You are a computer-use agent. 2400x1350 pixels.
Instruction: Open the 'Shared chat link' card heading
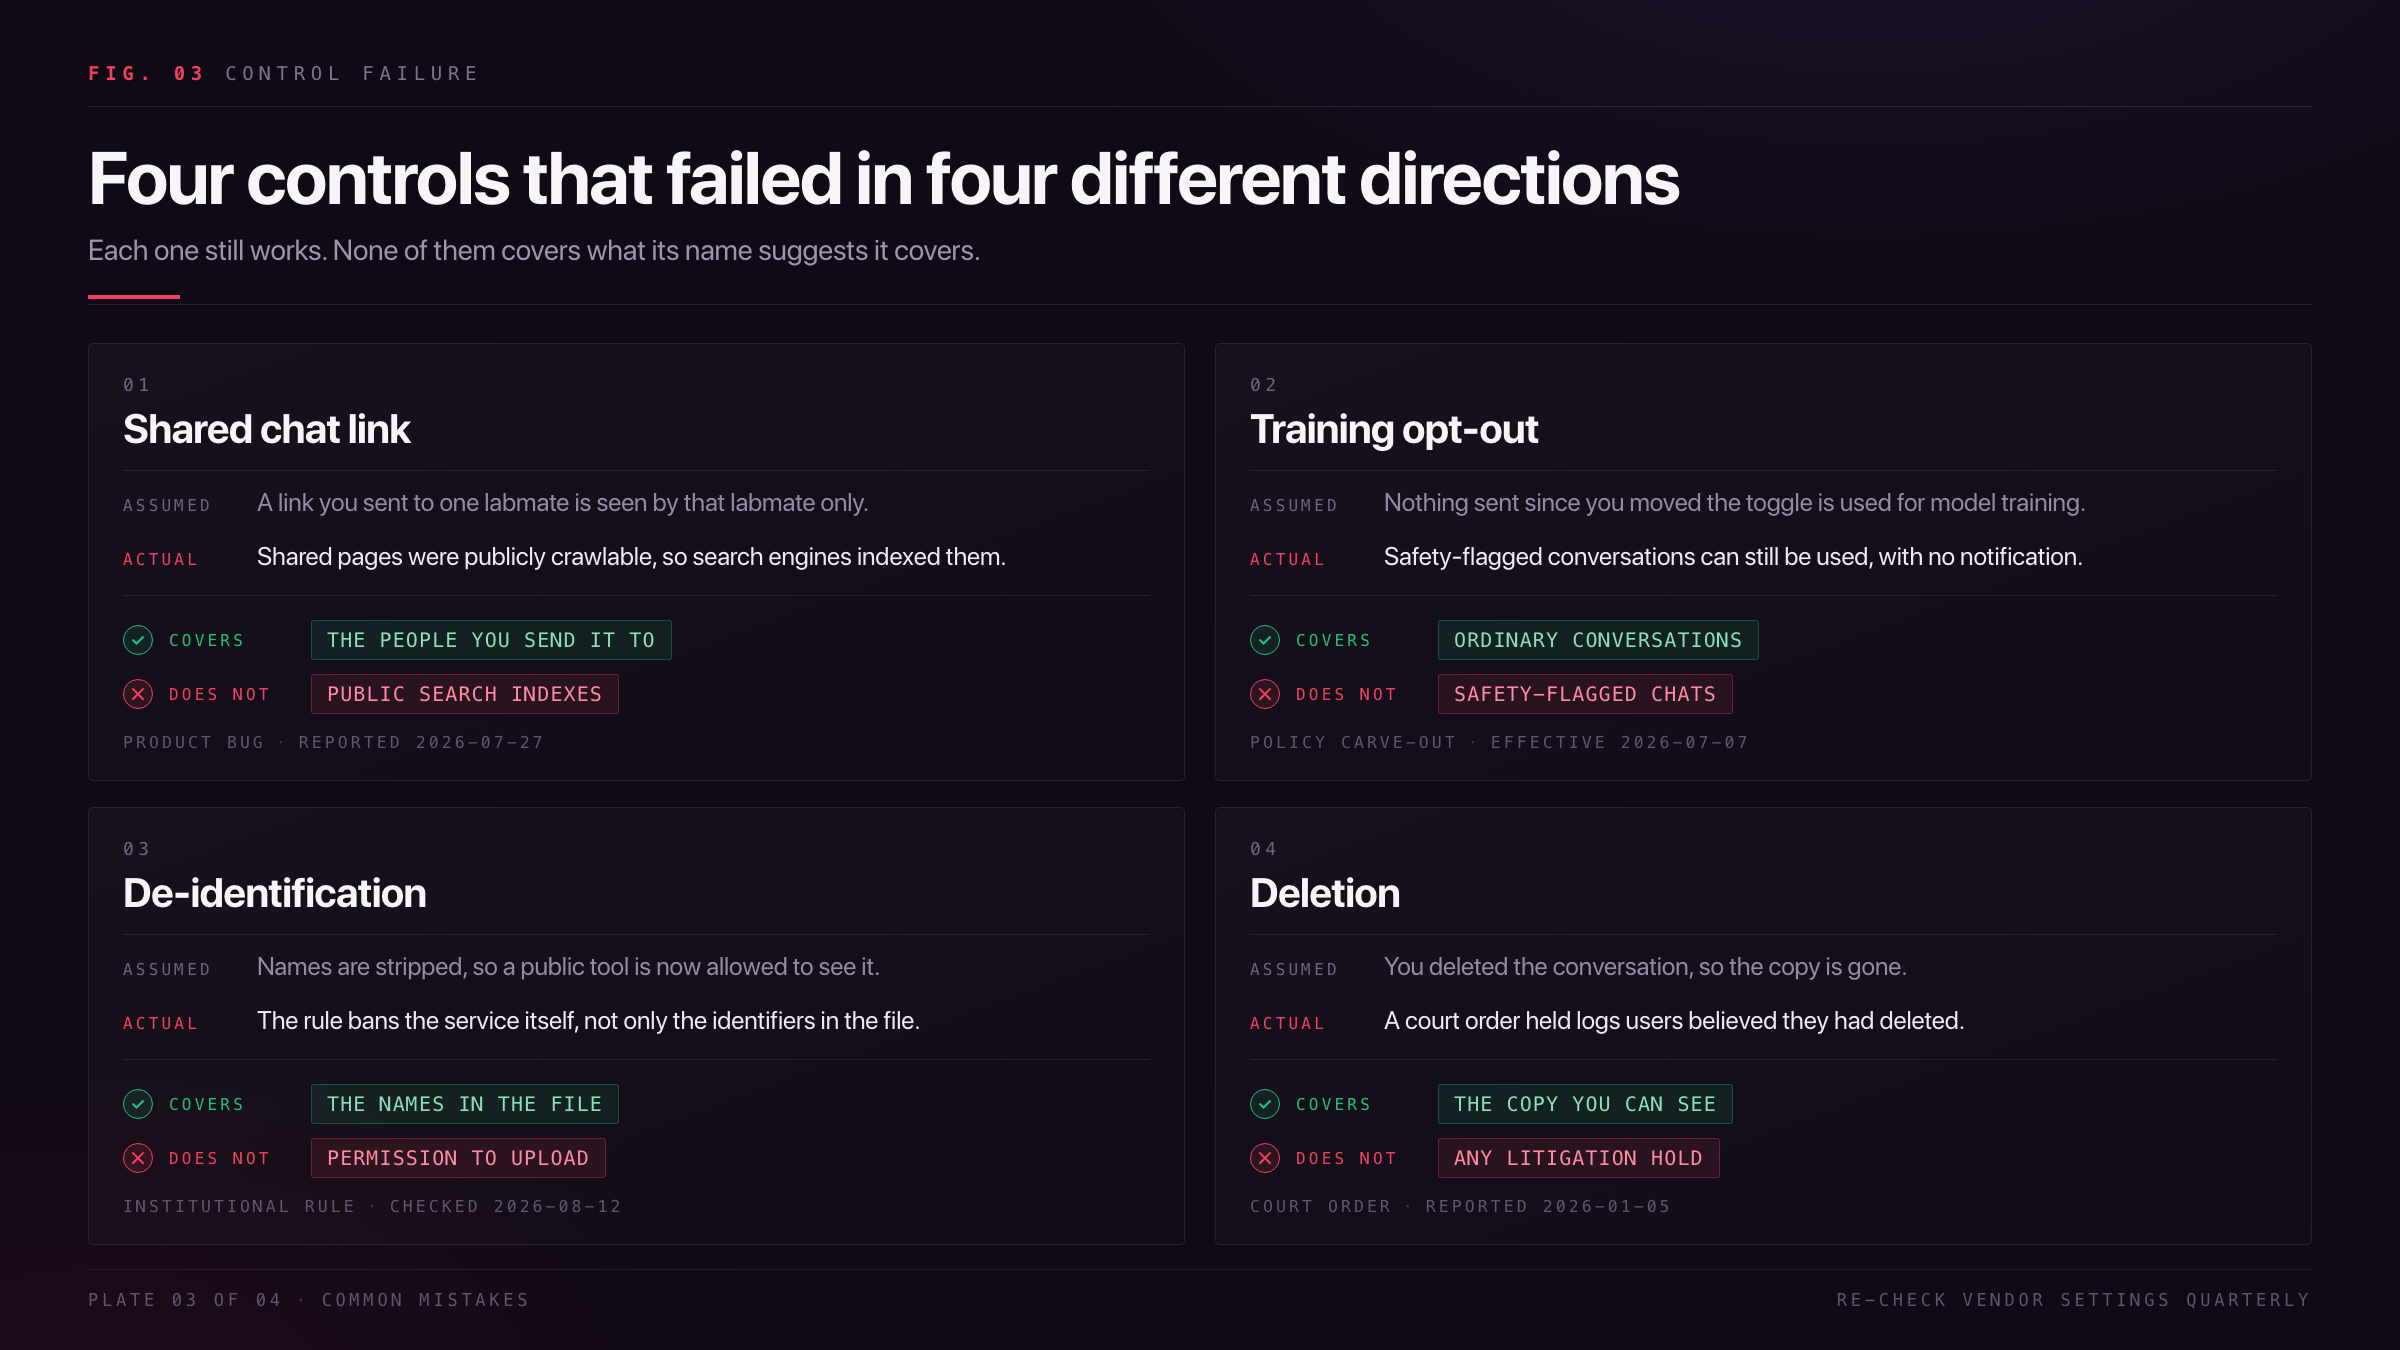(x=267, y=430)
